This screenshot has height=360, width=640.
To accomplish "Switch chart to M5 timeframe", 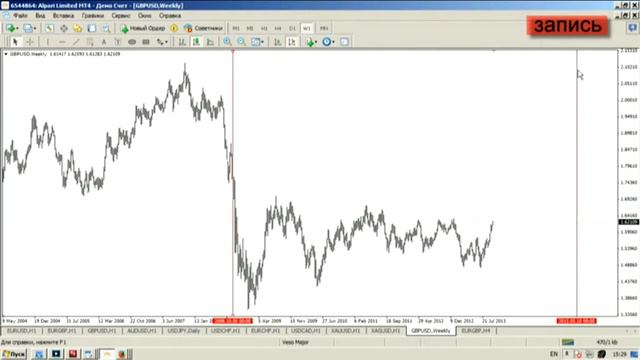I will point(250,28).
